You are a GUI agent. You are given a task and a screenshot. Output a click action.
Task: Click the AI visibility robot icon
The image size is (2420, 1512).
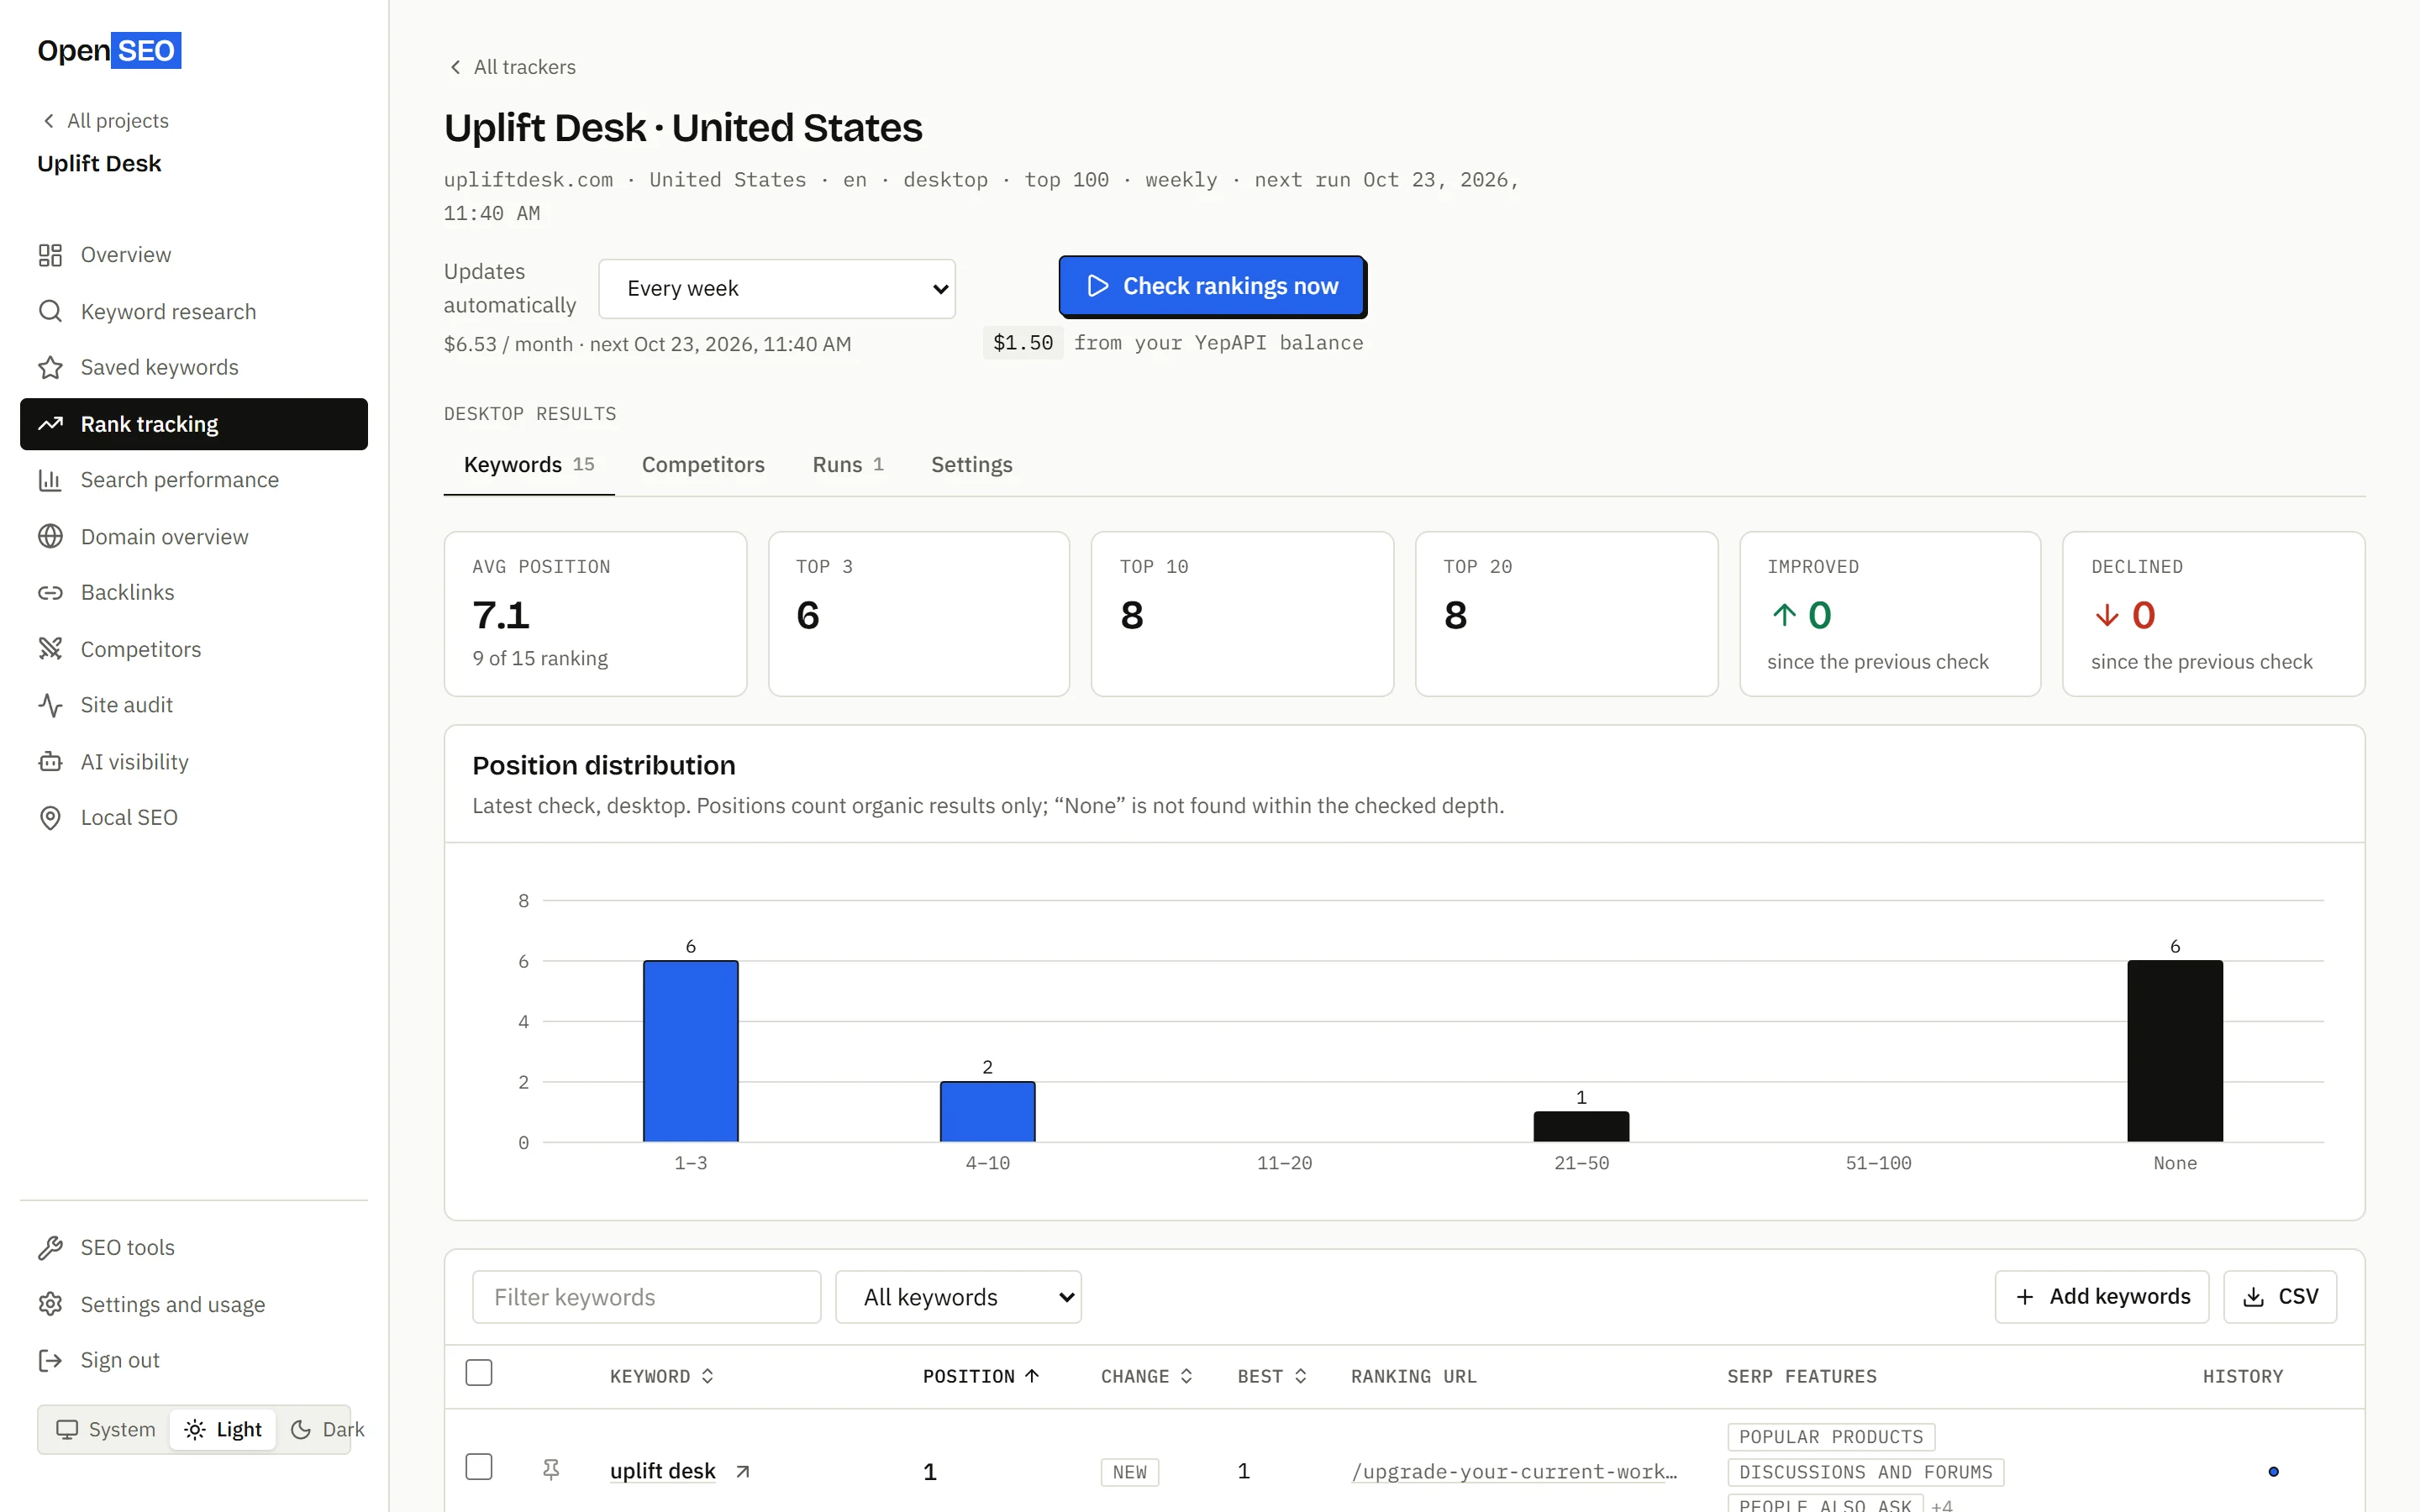click(50, 762)
